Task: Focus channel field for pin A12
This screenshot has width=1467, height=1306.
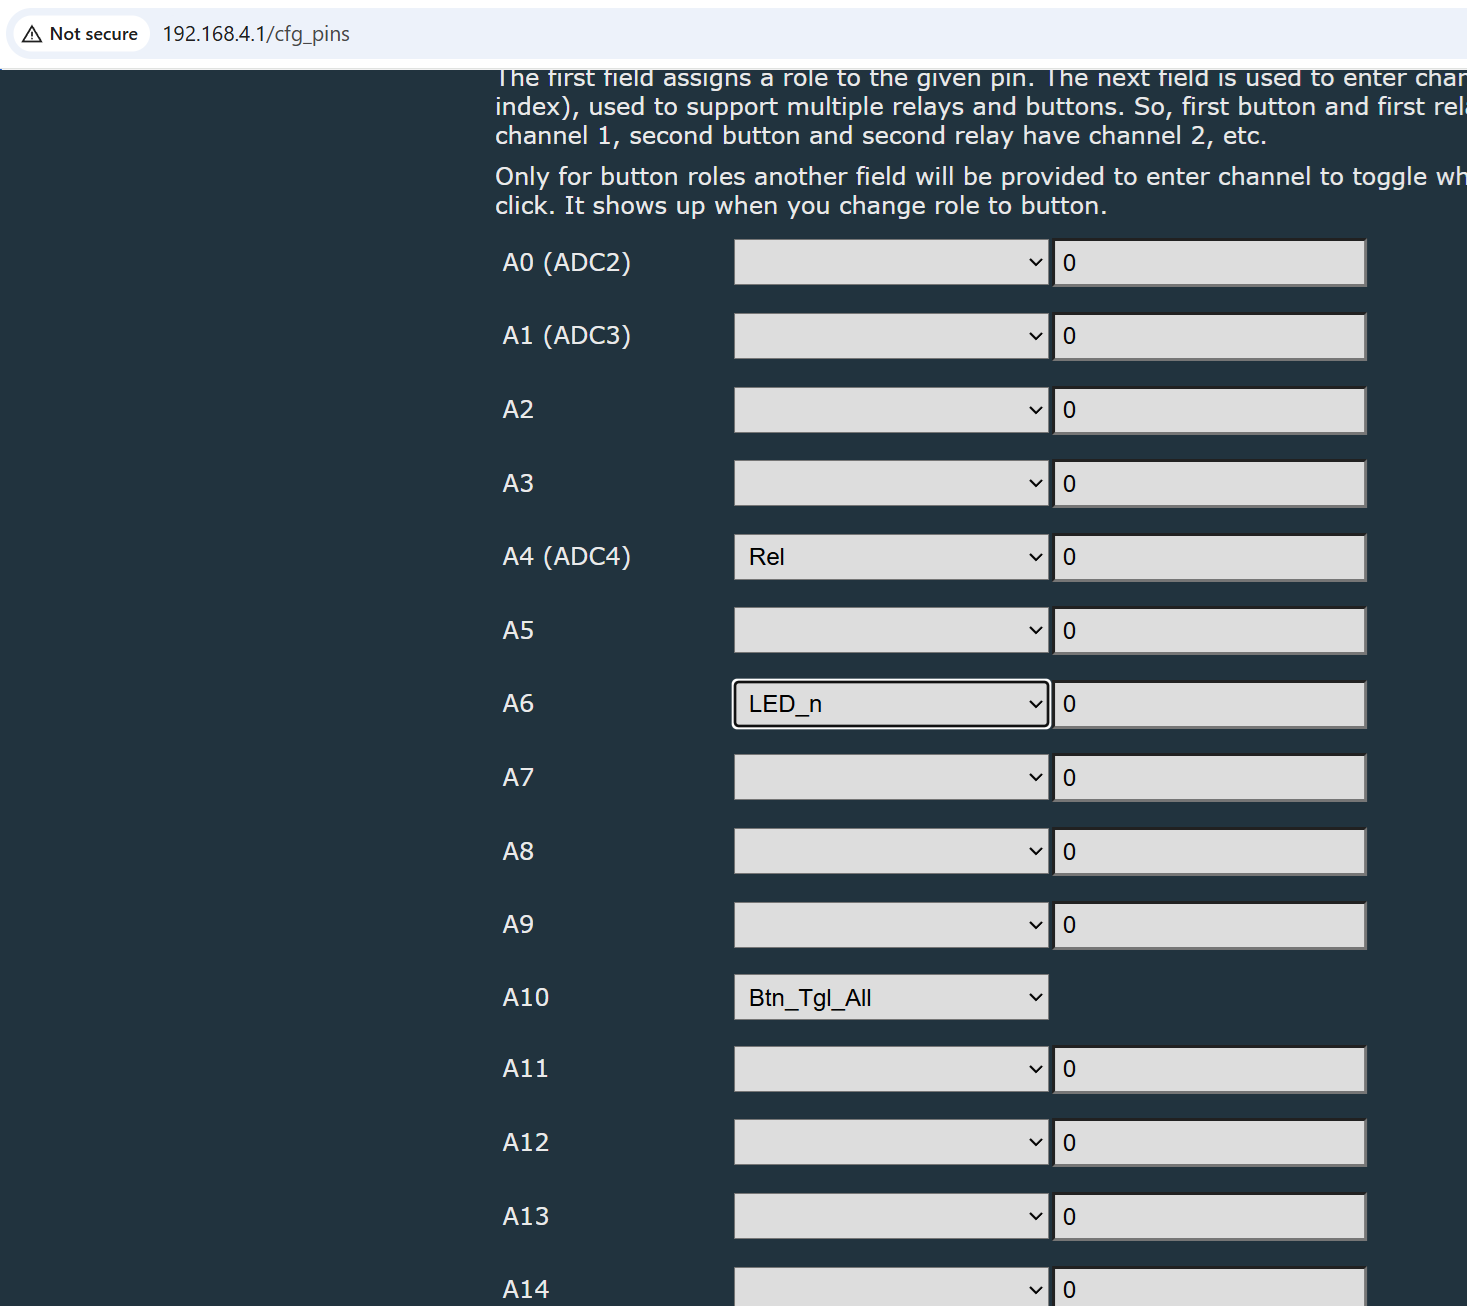Action: pyautogui.click(x=1210, y=1143)
